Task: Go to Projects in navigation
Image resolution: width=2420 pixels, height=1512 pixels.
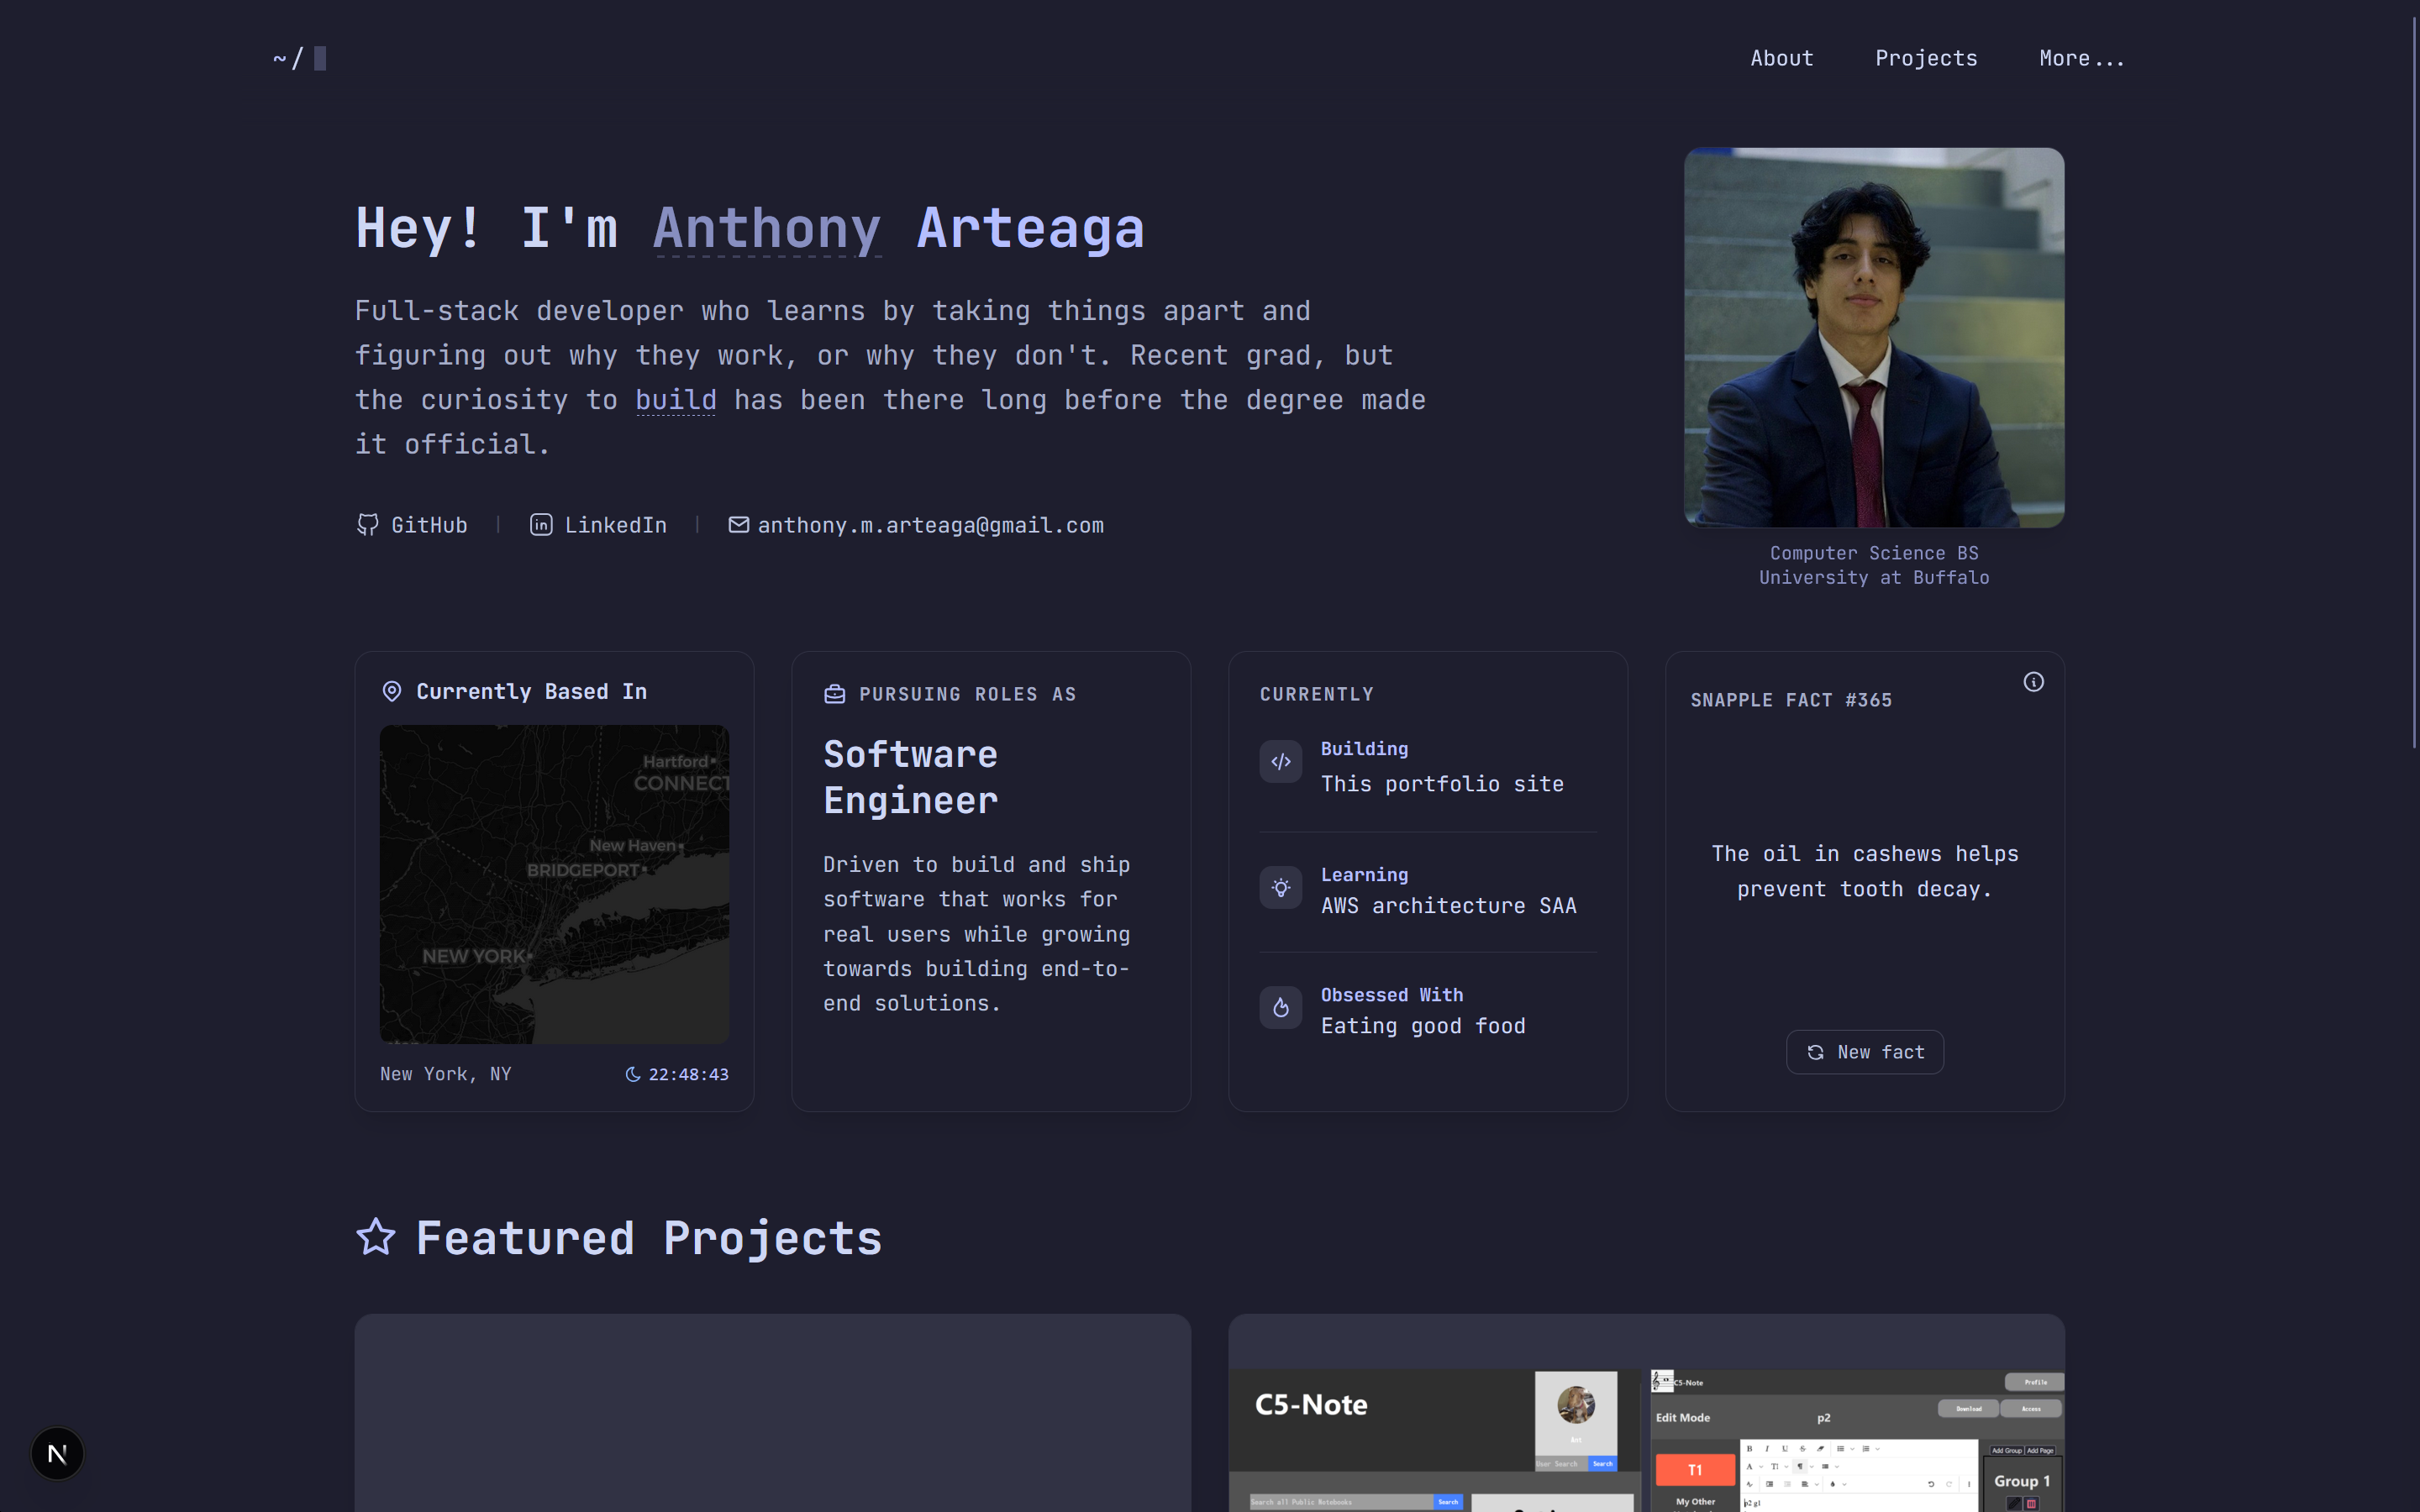Action: point(1925,58)
